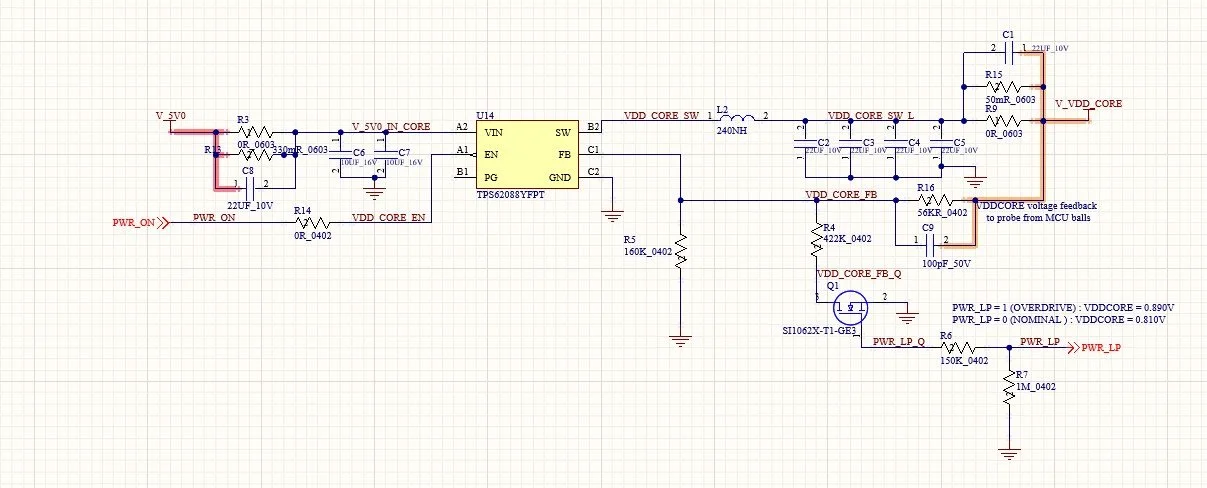
Task: Click the 56KR_0402 value text
Action: (944, 212)
